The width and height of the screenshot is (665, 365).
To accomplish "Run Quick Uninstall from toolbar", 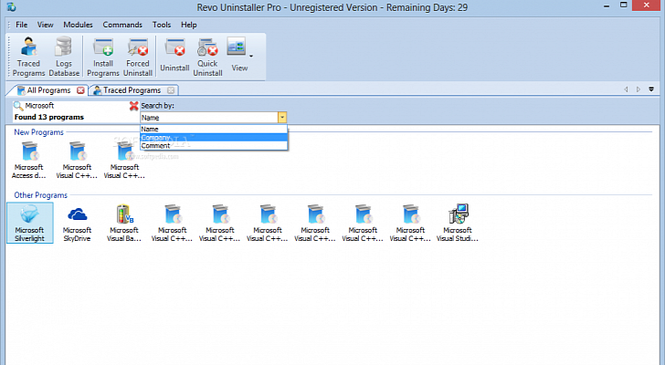I will tap(207, 57).
